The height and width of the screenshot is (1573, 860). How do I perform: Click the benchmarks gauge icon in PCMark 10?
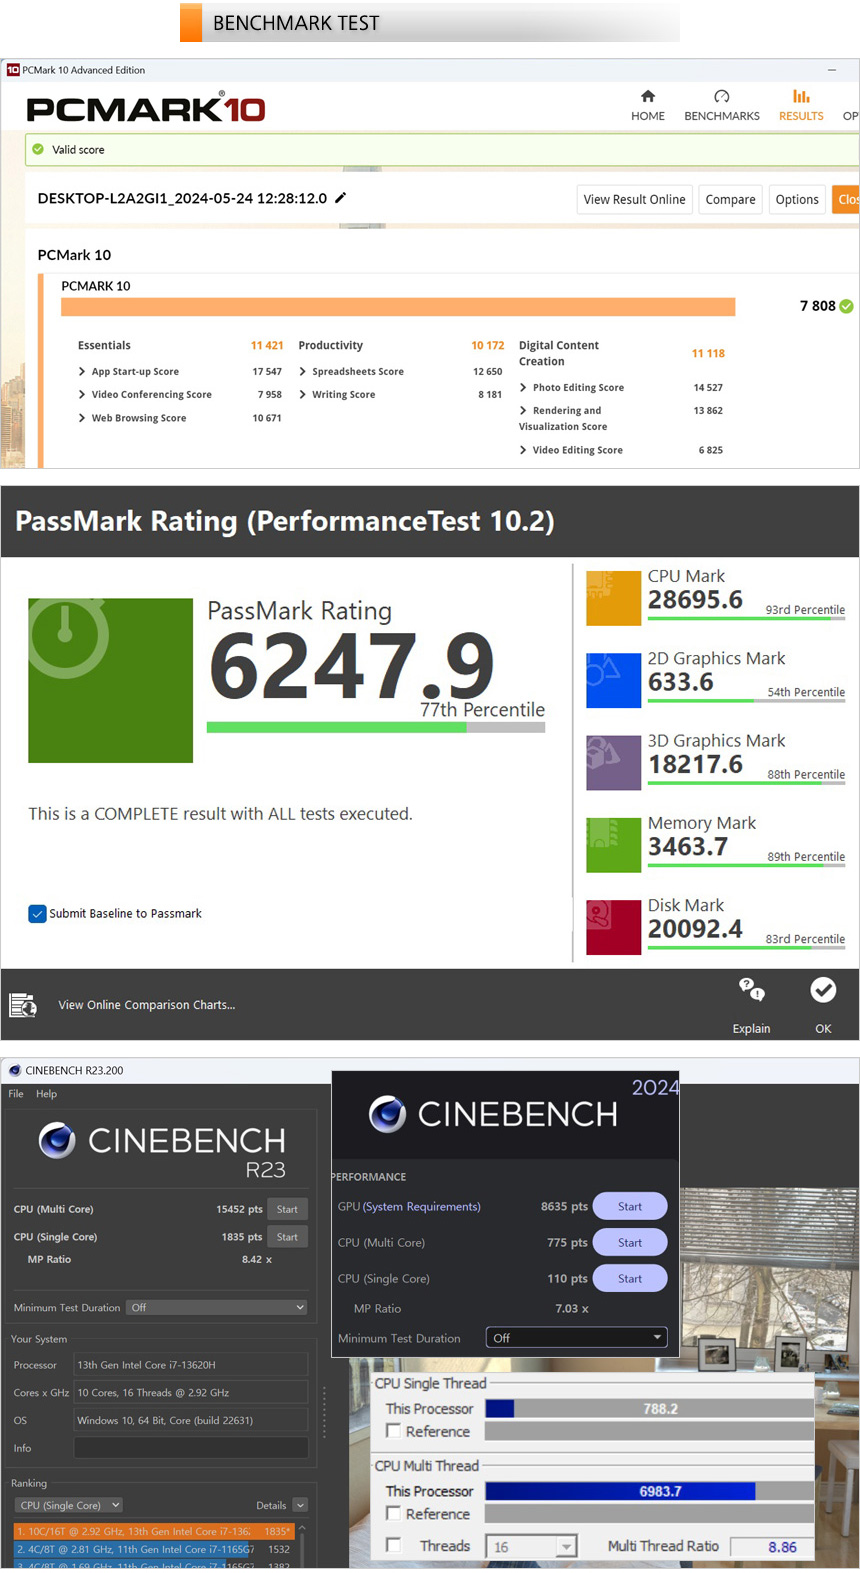coord(722,96)
